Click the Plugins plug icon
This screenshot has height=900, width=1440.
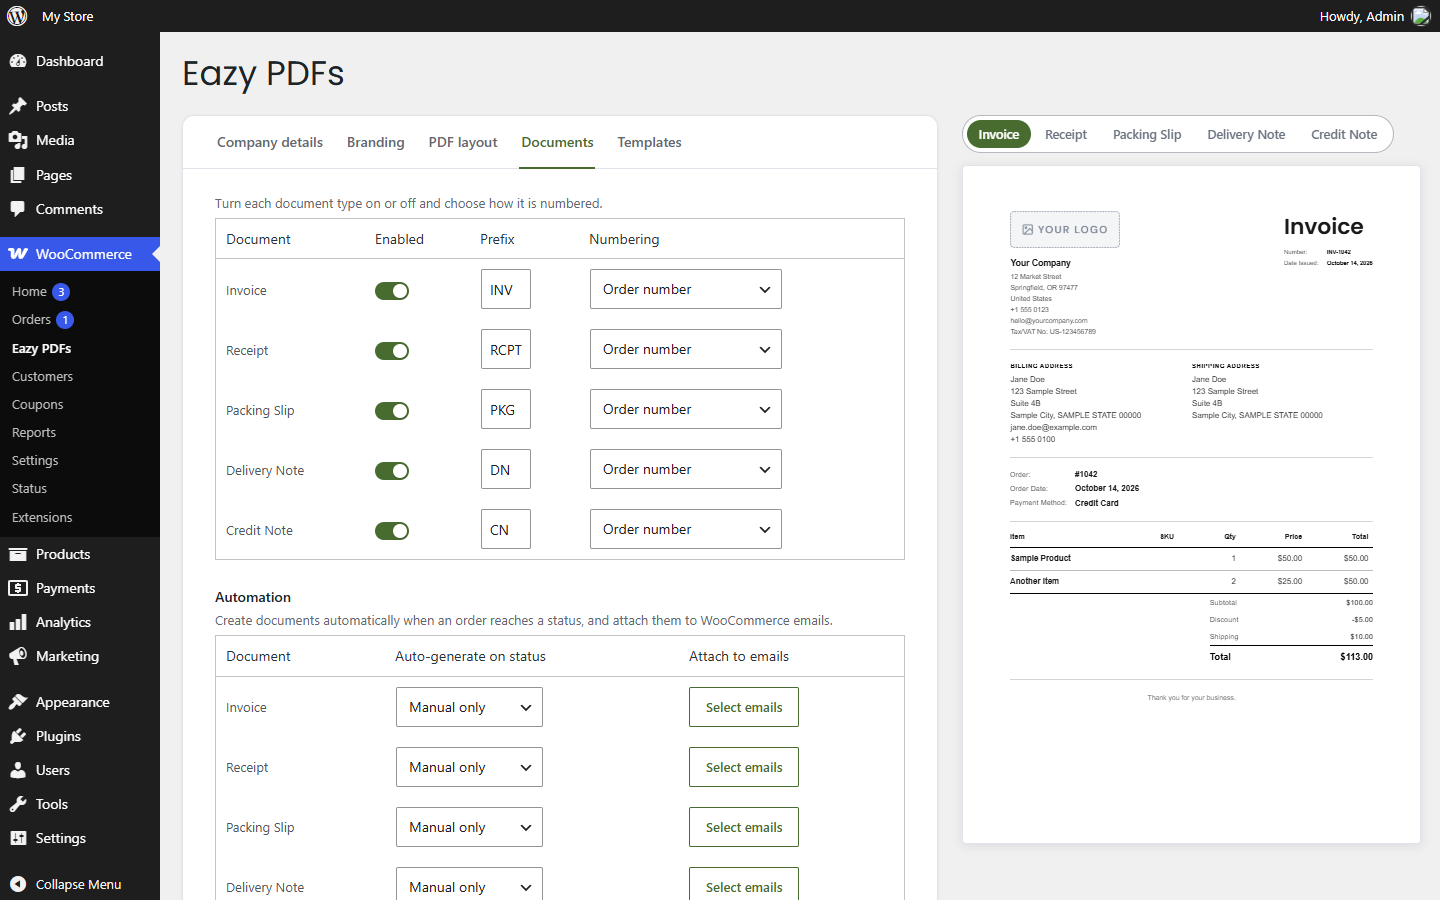click(18, 736)
